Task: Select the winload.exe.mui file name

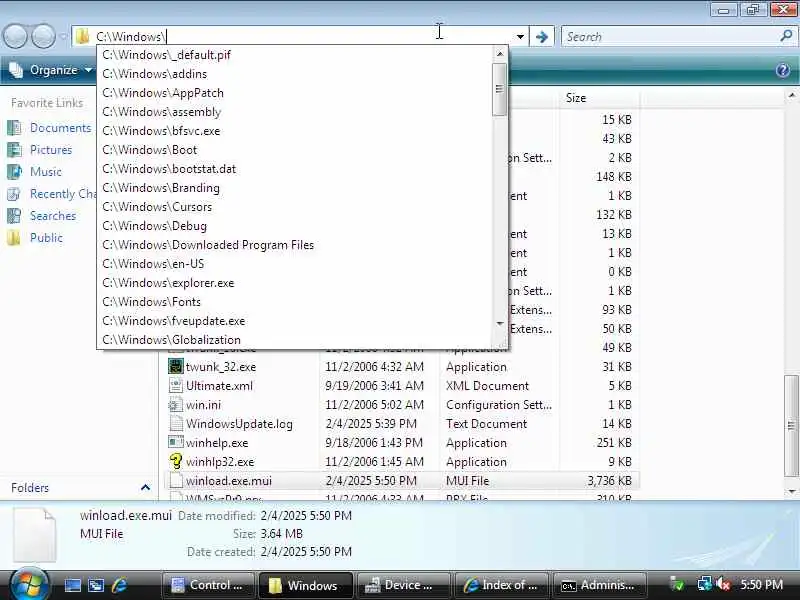Action: [229, 481]
